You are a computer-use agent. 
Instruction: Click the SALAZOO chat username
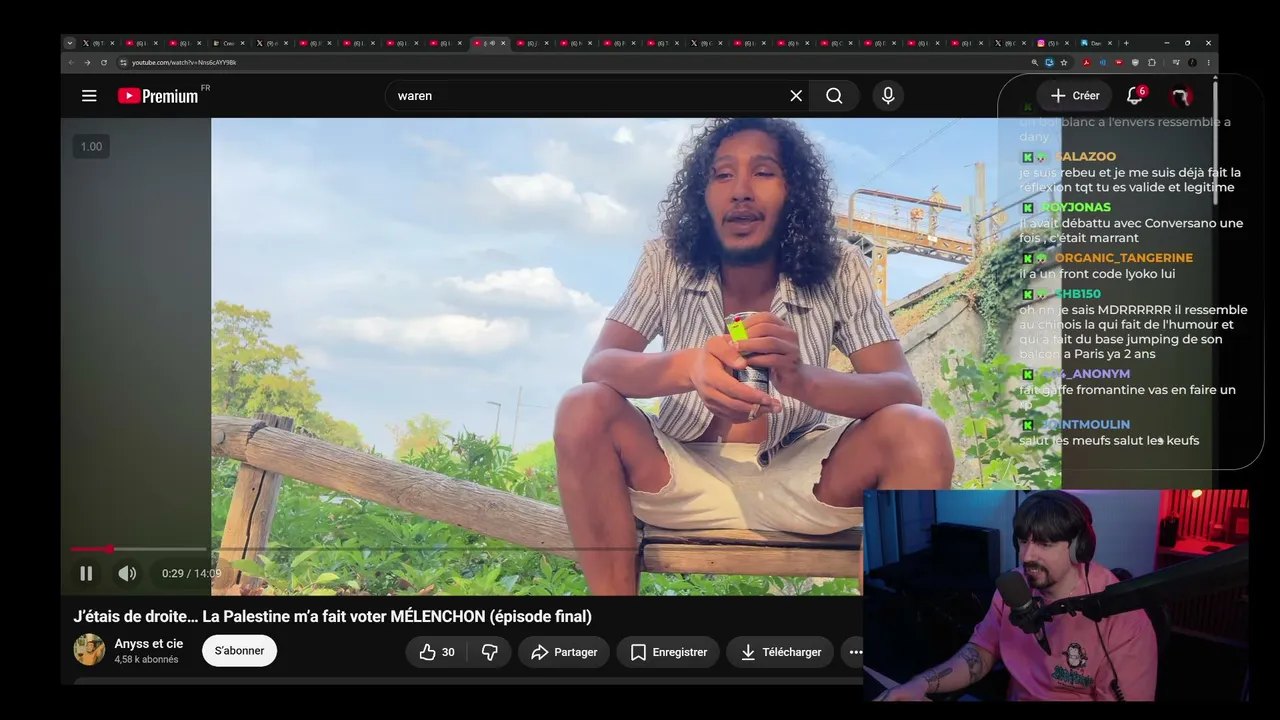pyautogui.click(x=1085, y=157)
